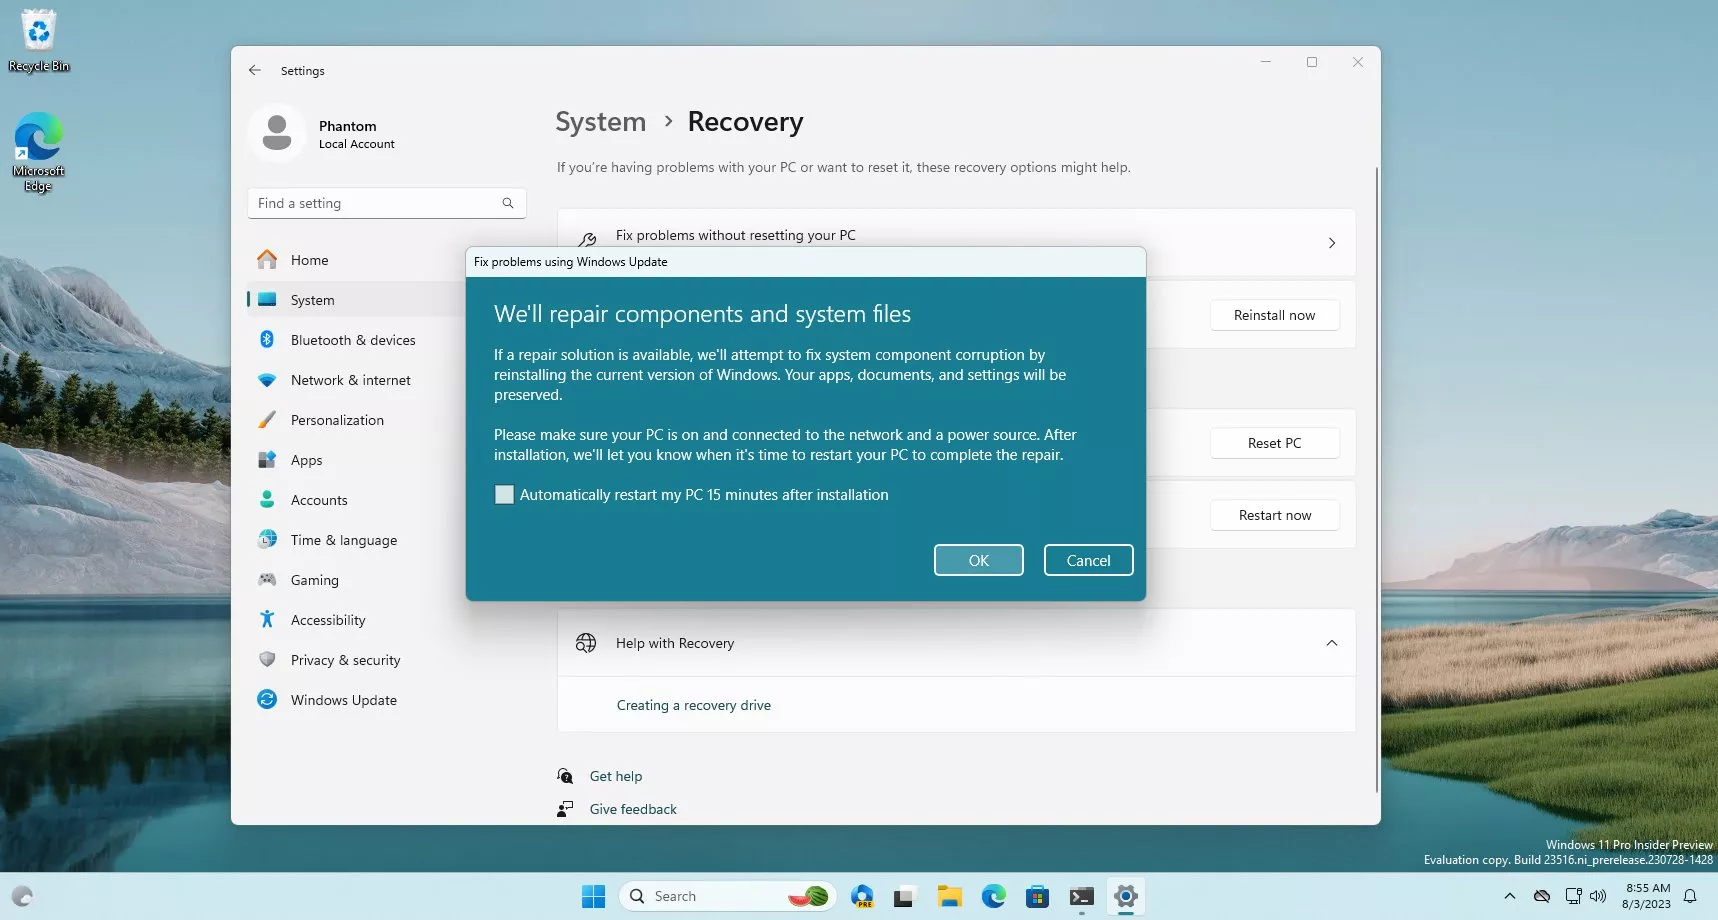Screen dimensions: 1718x920
Task: Open Creating a recovery drive link
Action: click(693, 705)
